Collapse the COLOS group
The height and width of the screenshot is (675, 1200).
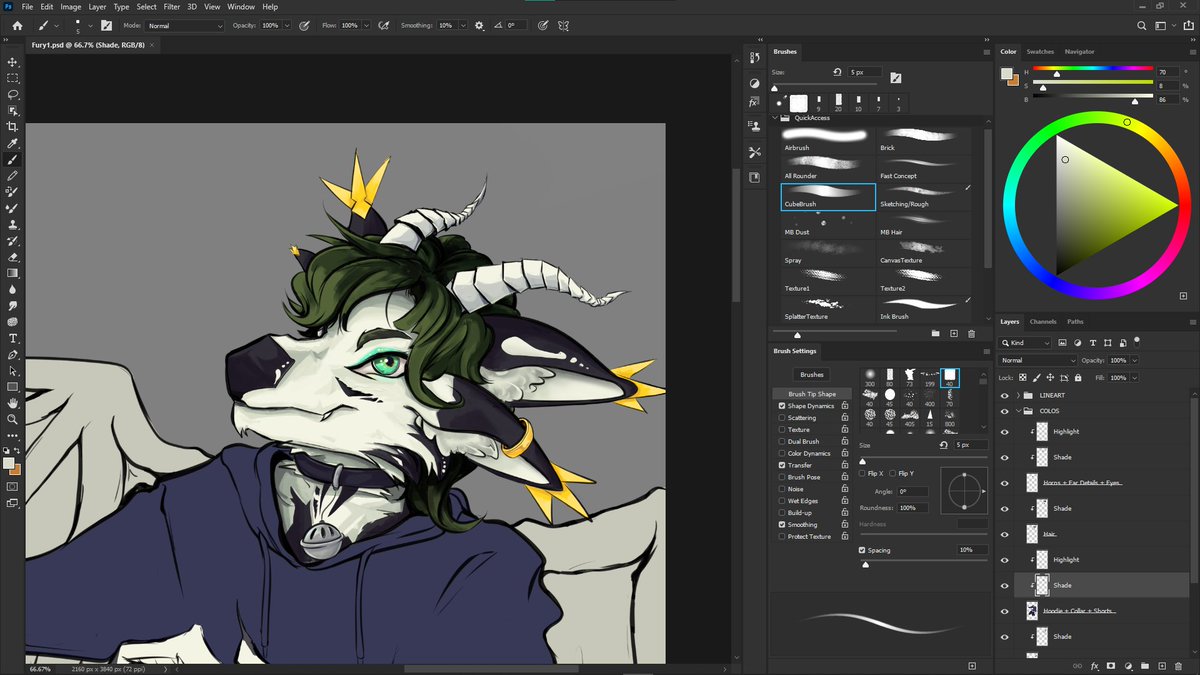[x=1018, y=411]
